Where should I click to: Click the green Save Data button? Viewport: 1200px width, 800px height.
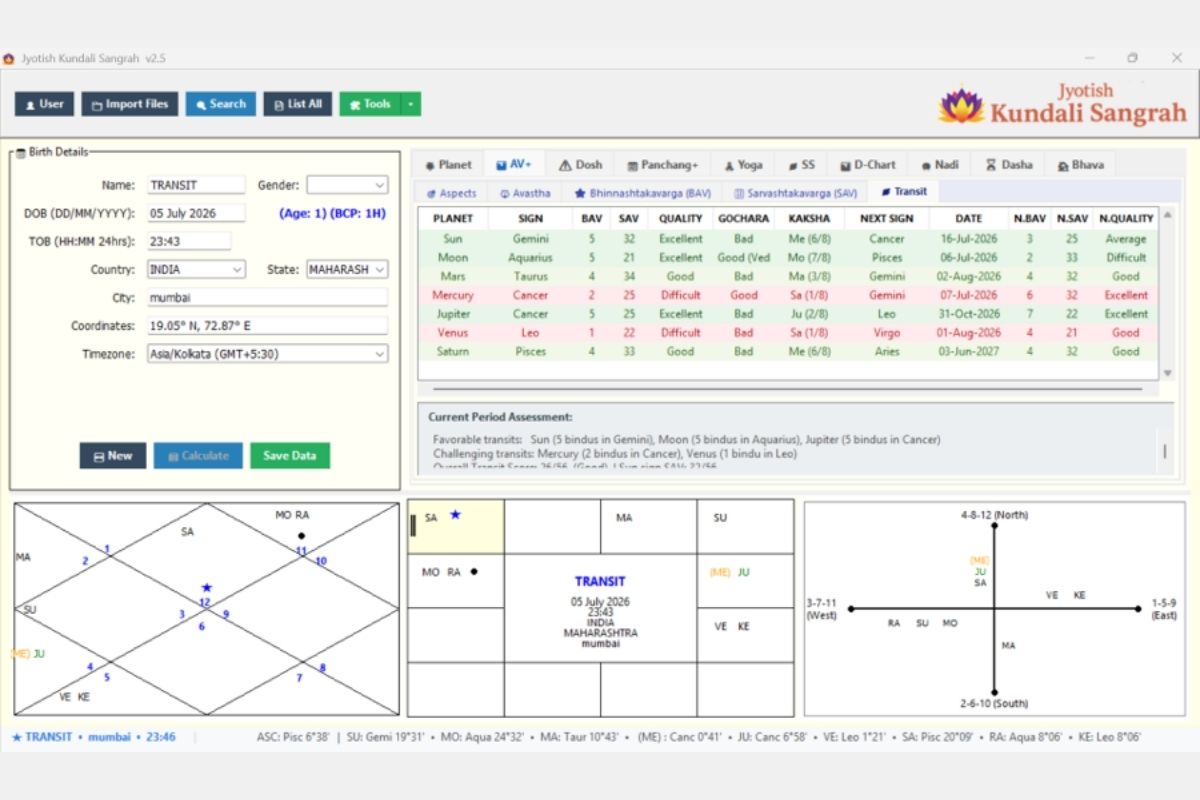click(290, 456)
